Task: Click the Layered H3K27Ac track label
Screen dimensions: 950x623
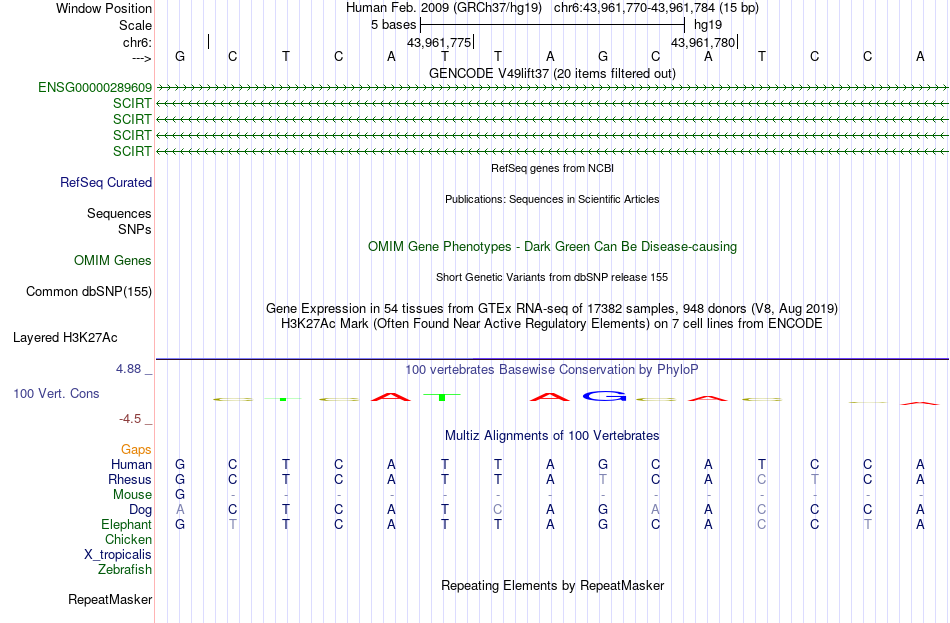Action: tap(65, 338)
